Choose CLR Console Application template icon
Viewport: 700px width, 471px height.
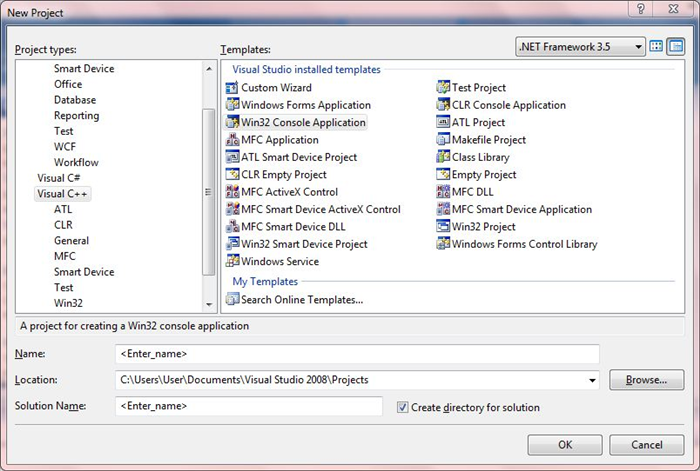pyautogui.click(x=443, y=105)
